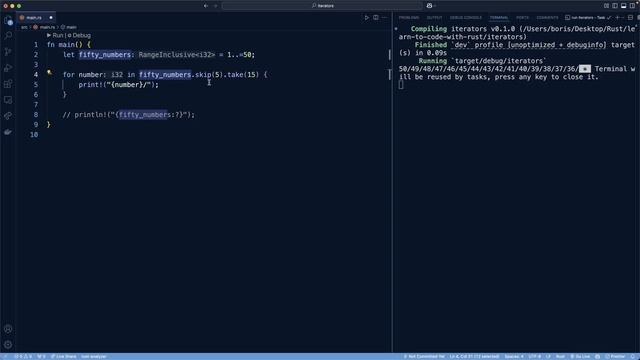Open the Source Control view
The width and height of the screenshot is (640, 360).
[8, 52]
